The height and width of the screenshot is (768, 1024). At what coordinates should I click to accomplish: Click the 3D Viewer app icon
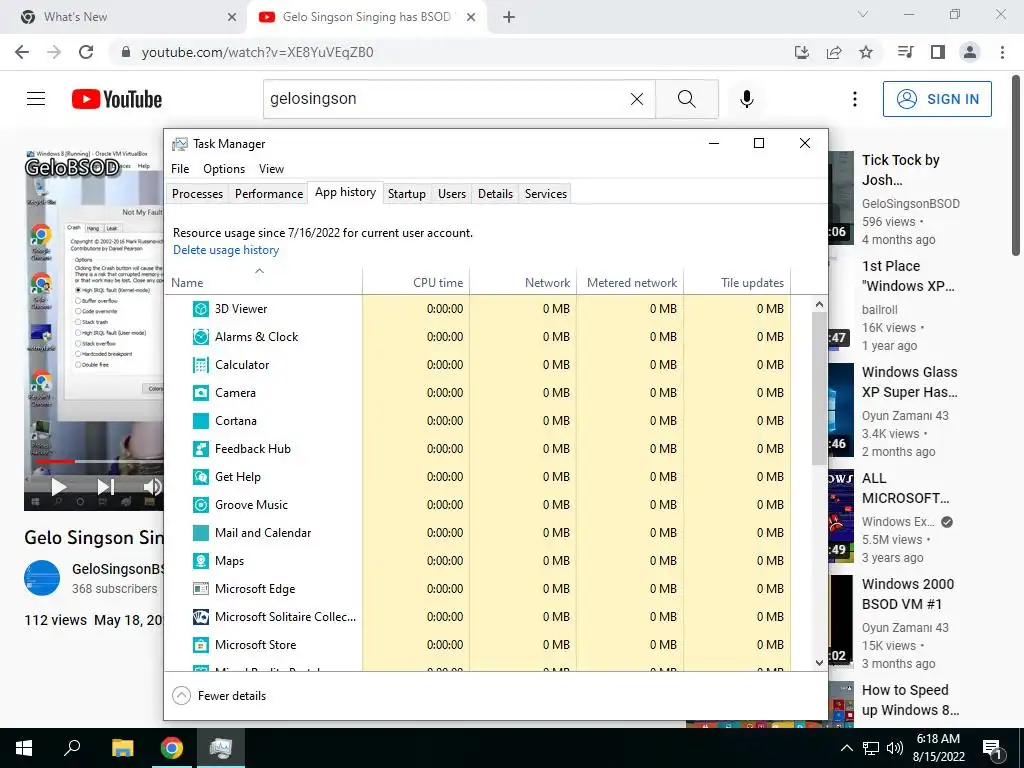click(x=200, y=309)
